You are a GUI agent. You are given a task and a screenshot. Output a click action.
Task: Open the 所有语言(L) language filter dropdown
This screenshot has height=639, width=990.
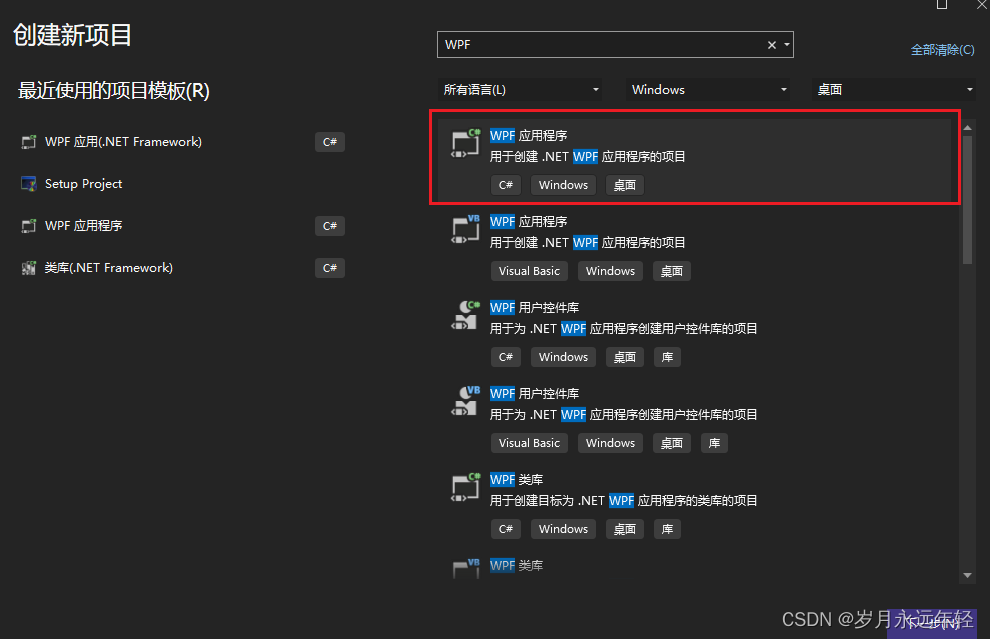click(520, 90)
